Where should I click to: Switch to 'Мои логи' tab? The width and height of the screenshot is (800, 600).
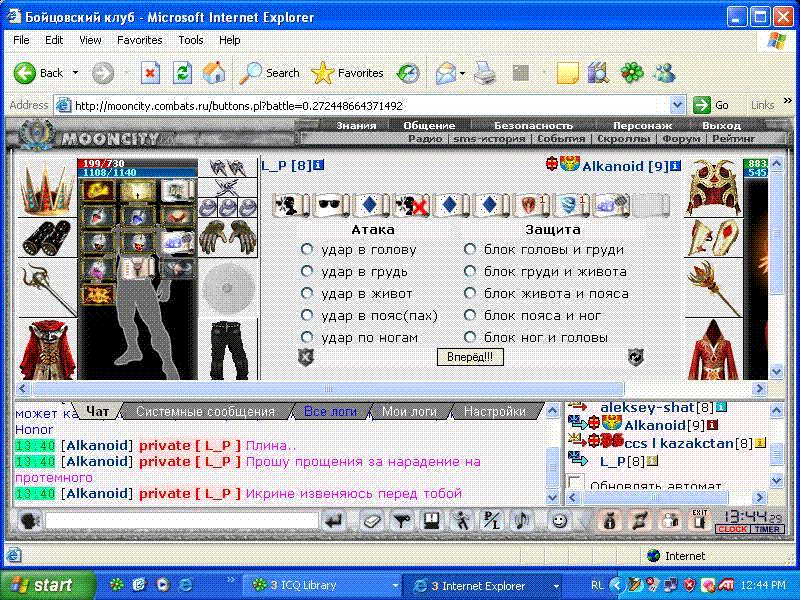(409, 411)
